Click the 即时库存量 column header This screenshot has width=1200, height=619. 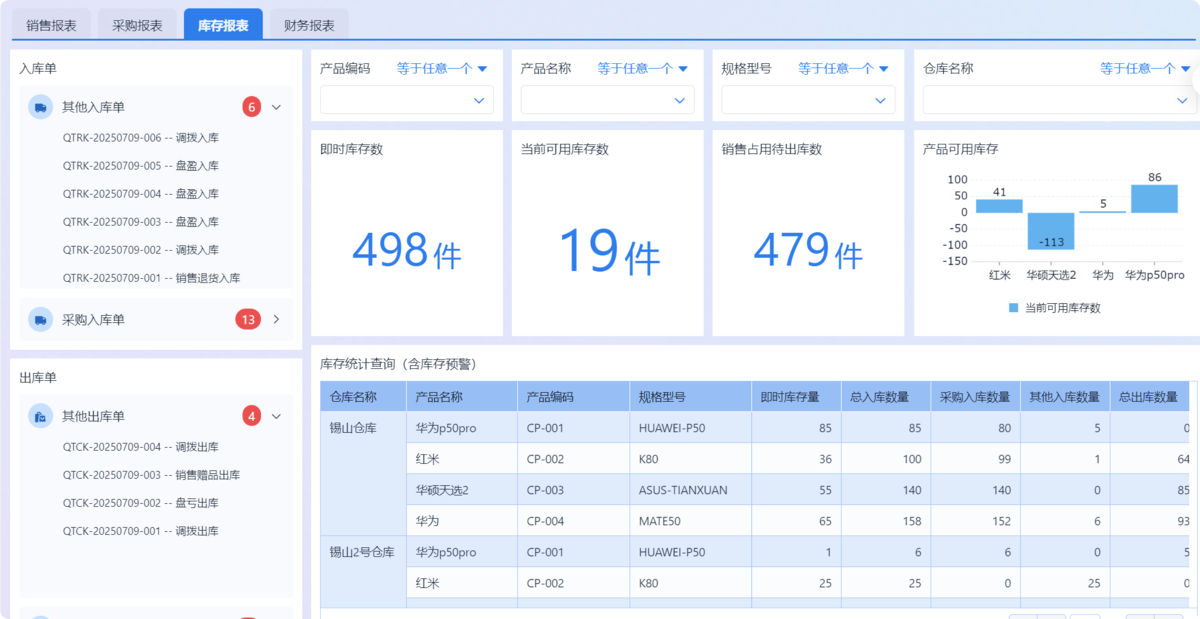click(790, 397)
